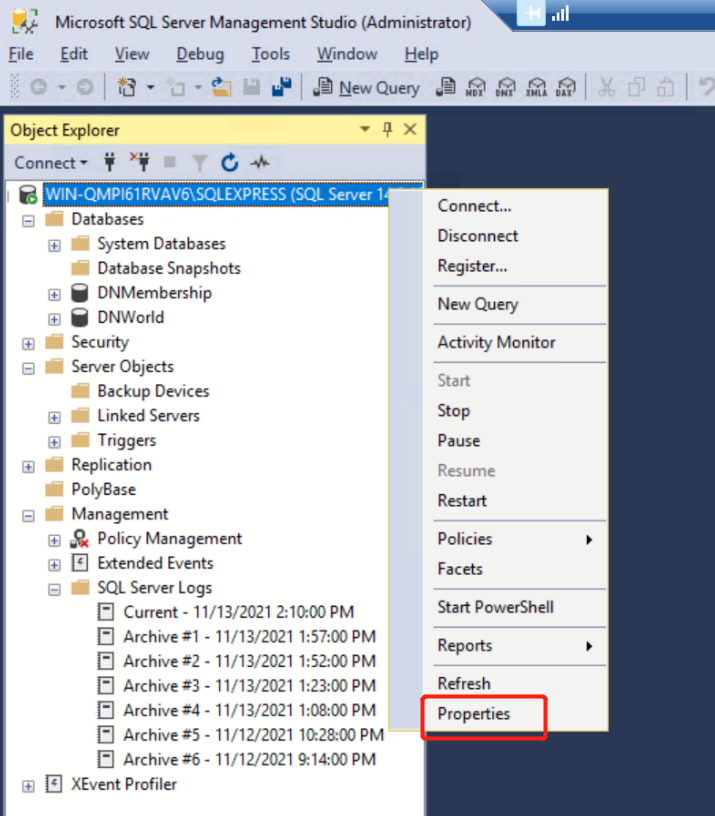Select Archive #3 log entry
This screenshot has width=715, height=816.
pyautogui.click(x=249, y=686)
